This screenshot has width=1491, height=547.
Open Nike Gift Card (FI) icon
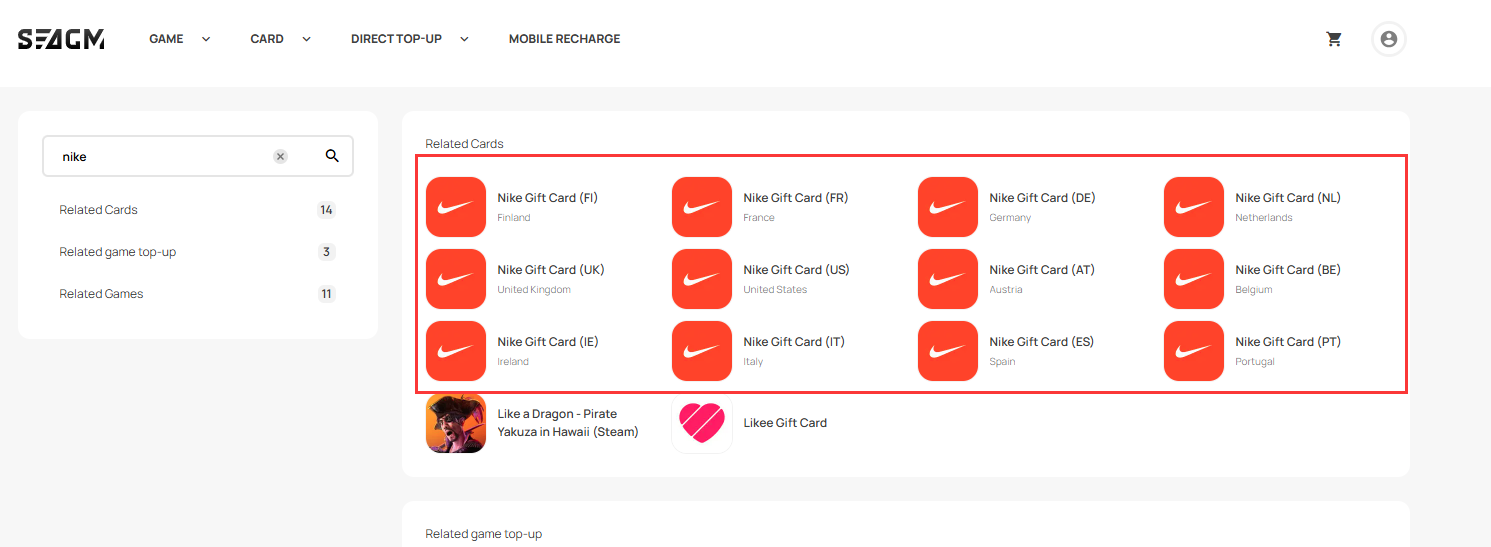click(x=456, y=207)
